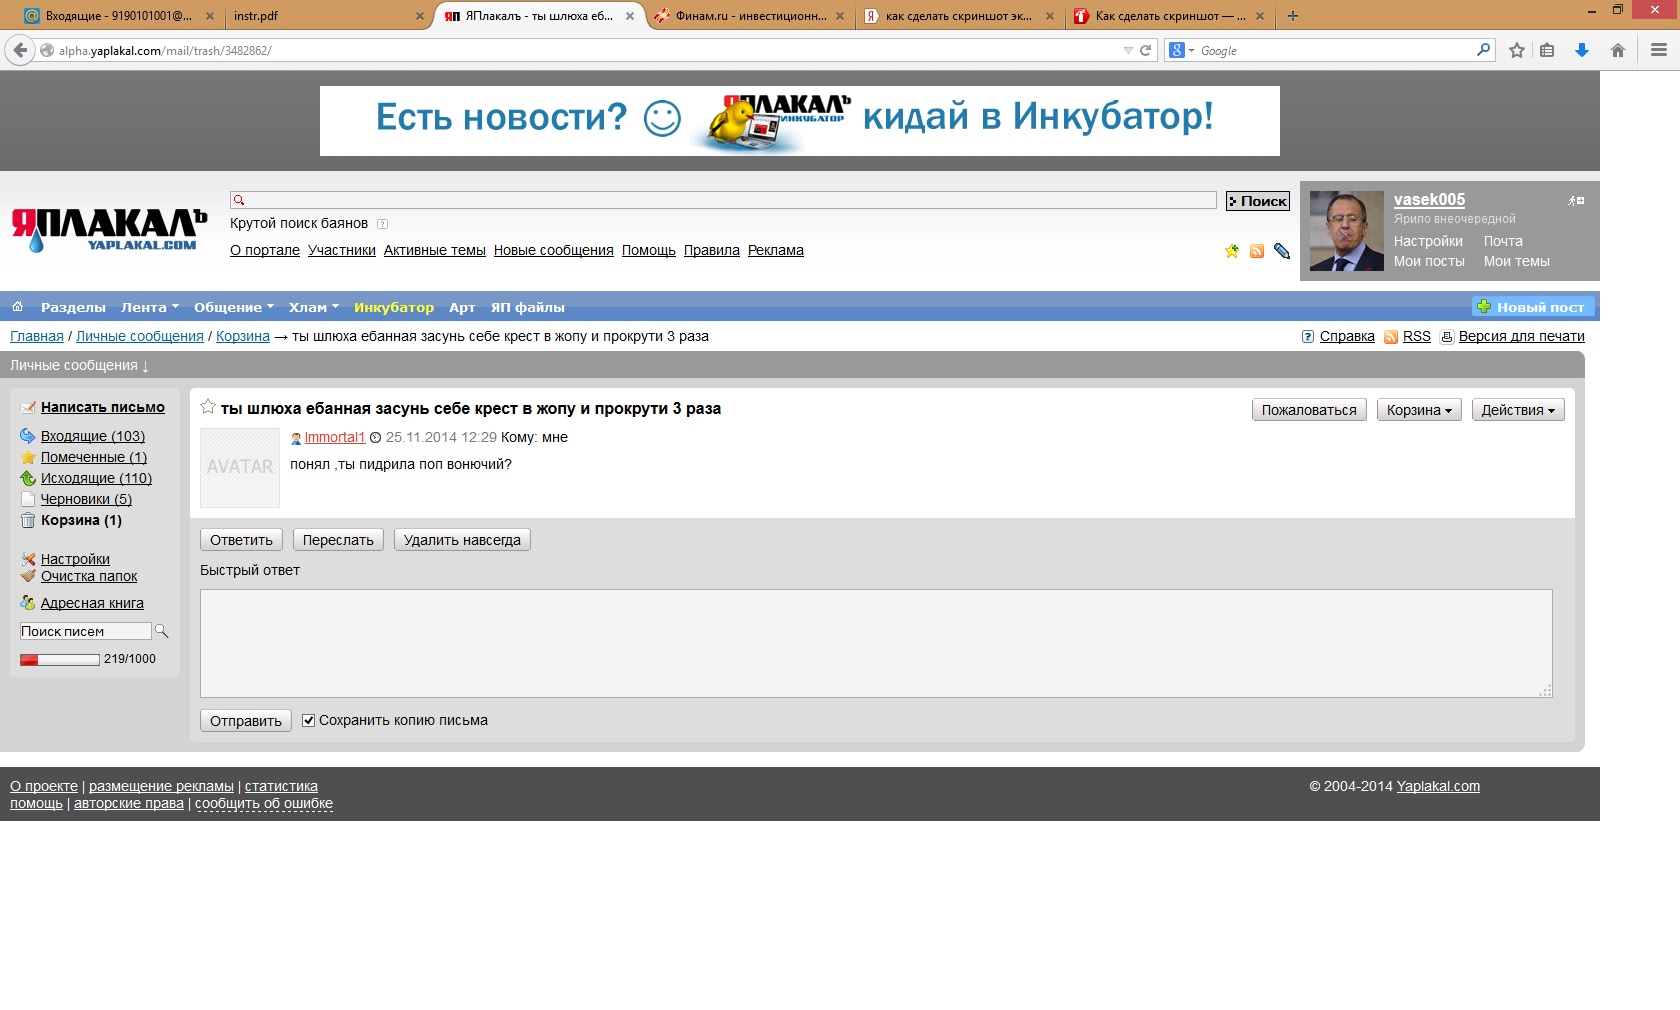Bookmark this page with the toolbar star
Screen dimensions: 1680x1010
[1517, 50]
